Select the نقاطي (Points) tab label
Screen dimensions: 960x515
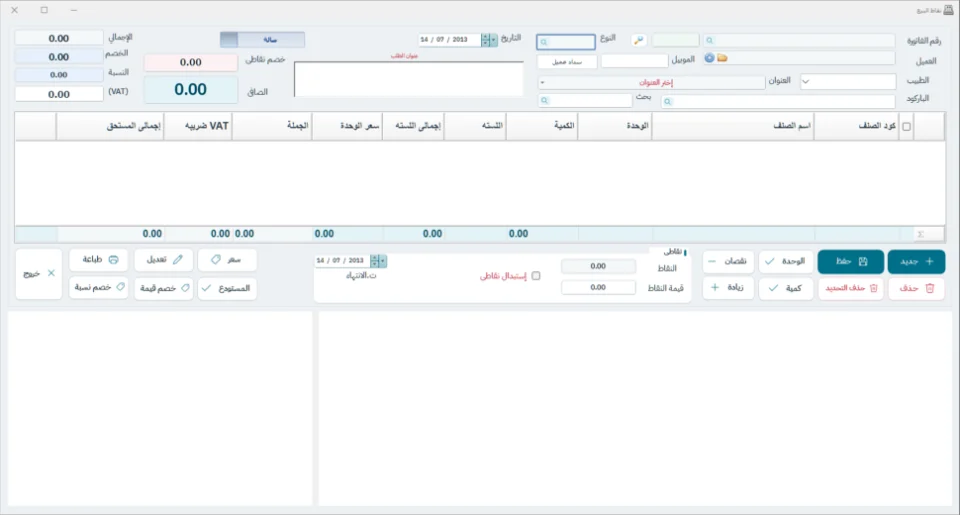click(673, 252)
